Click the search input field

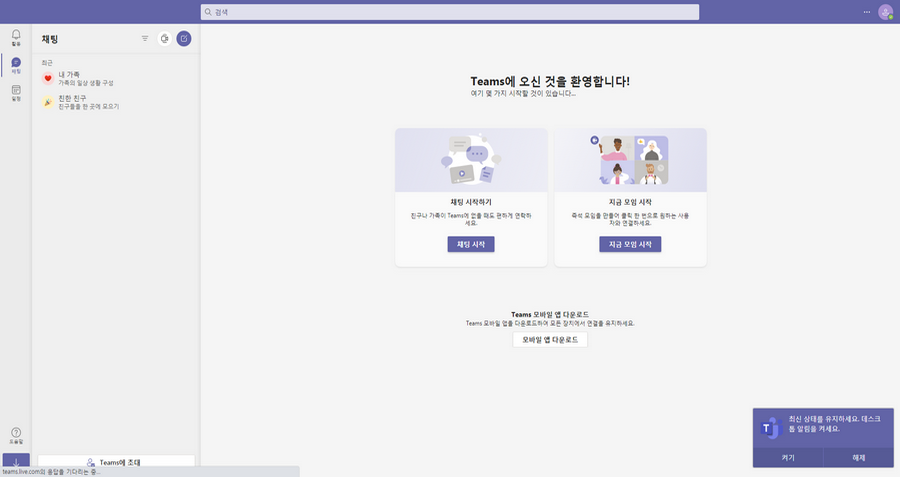[450, 12]
